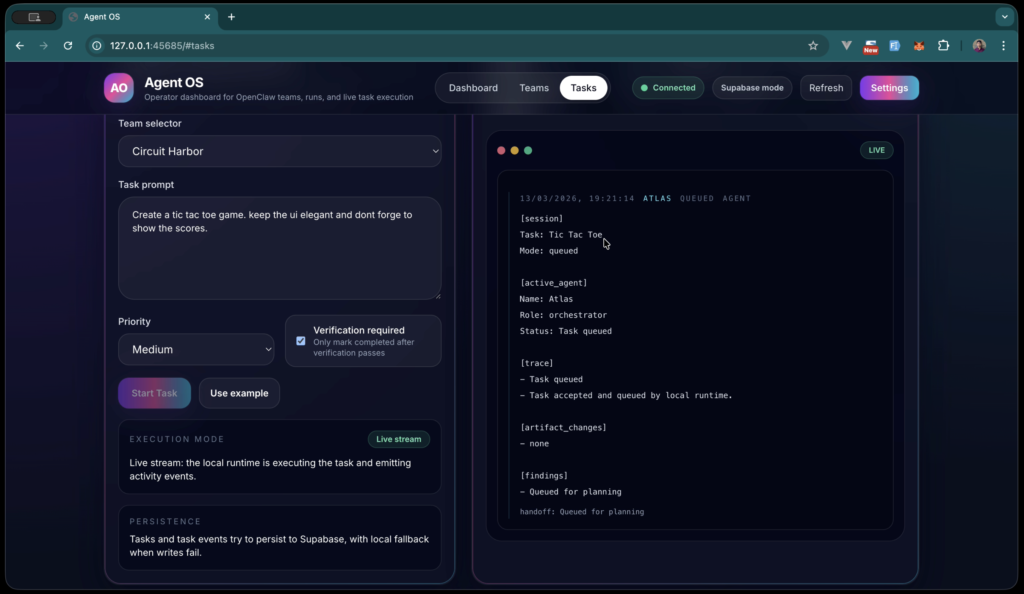
Task: Switch to the Dashboard tab
Action: tap(473, 87)
